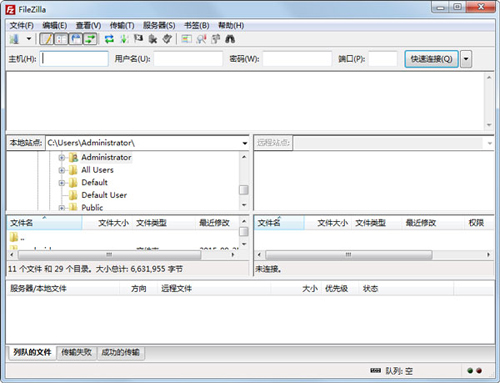
Task: Click the refresh file lists icon
Action: coord(109,39)
